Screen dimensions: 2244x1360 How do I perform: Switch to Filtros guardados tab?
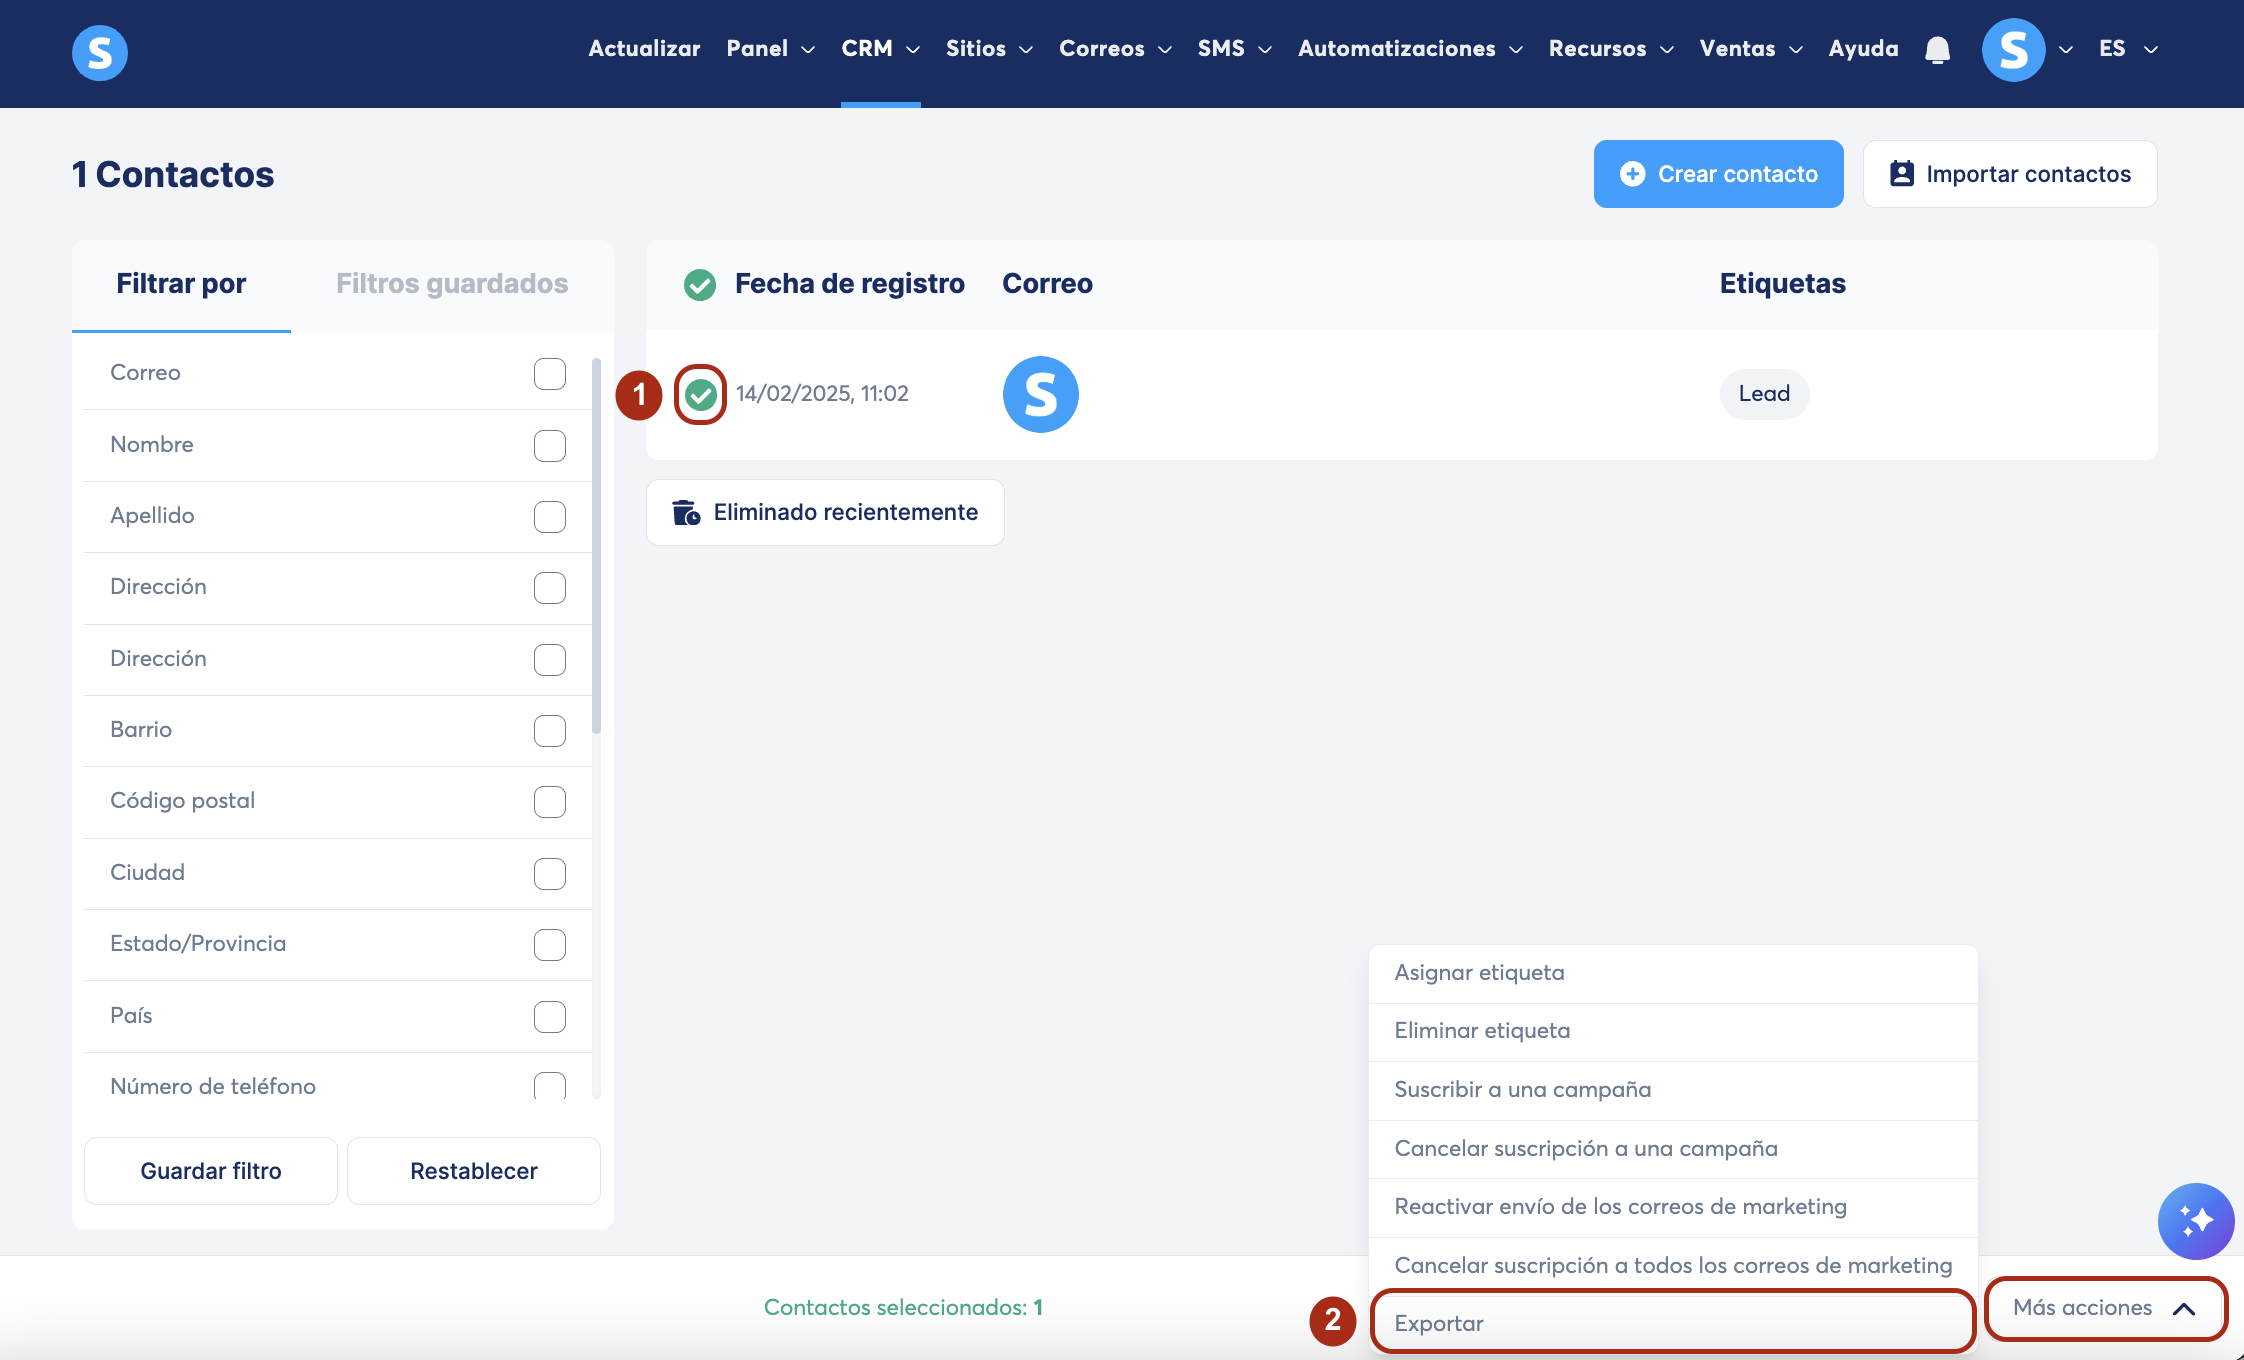click(x=452, y=284)
